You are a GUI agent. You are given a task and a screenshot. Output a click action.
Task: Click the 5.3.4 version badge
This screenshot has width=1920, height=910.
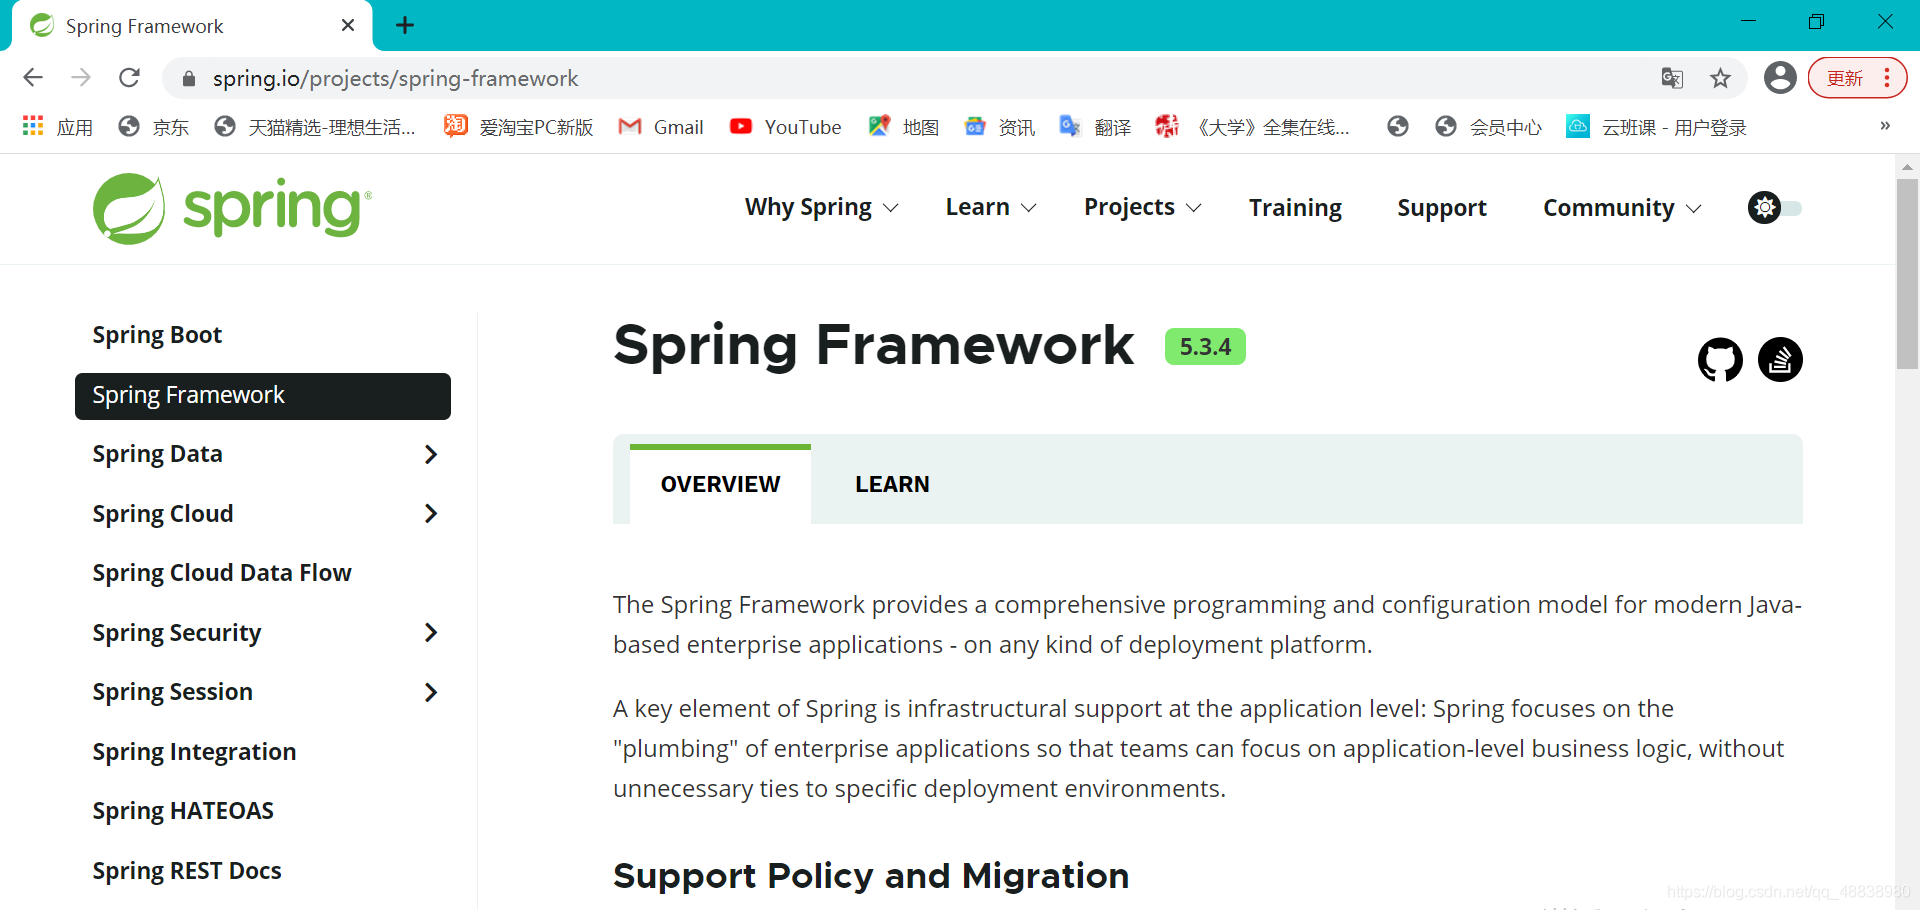[x=1205, y=347]
